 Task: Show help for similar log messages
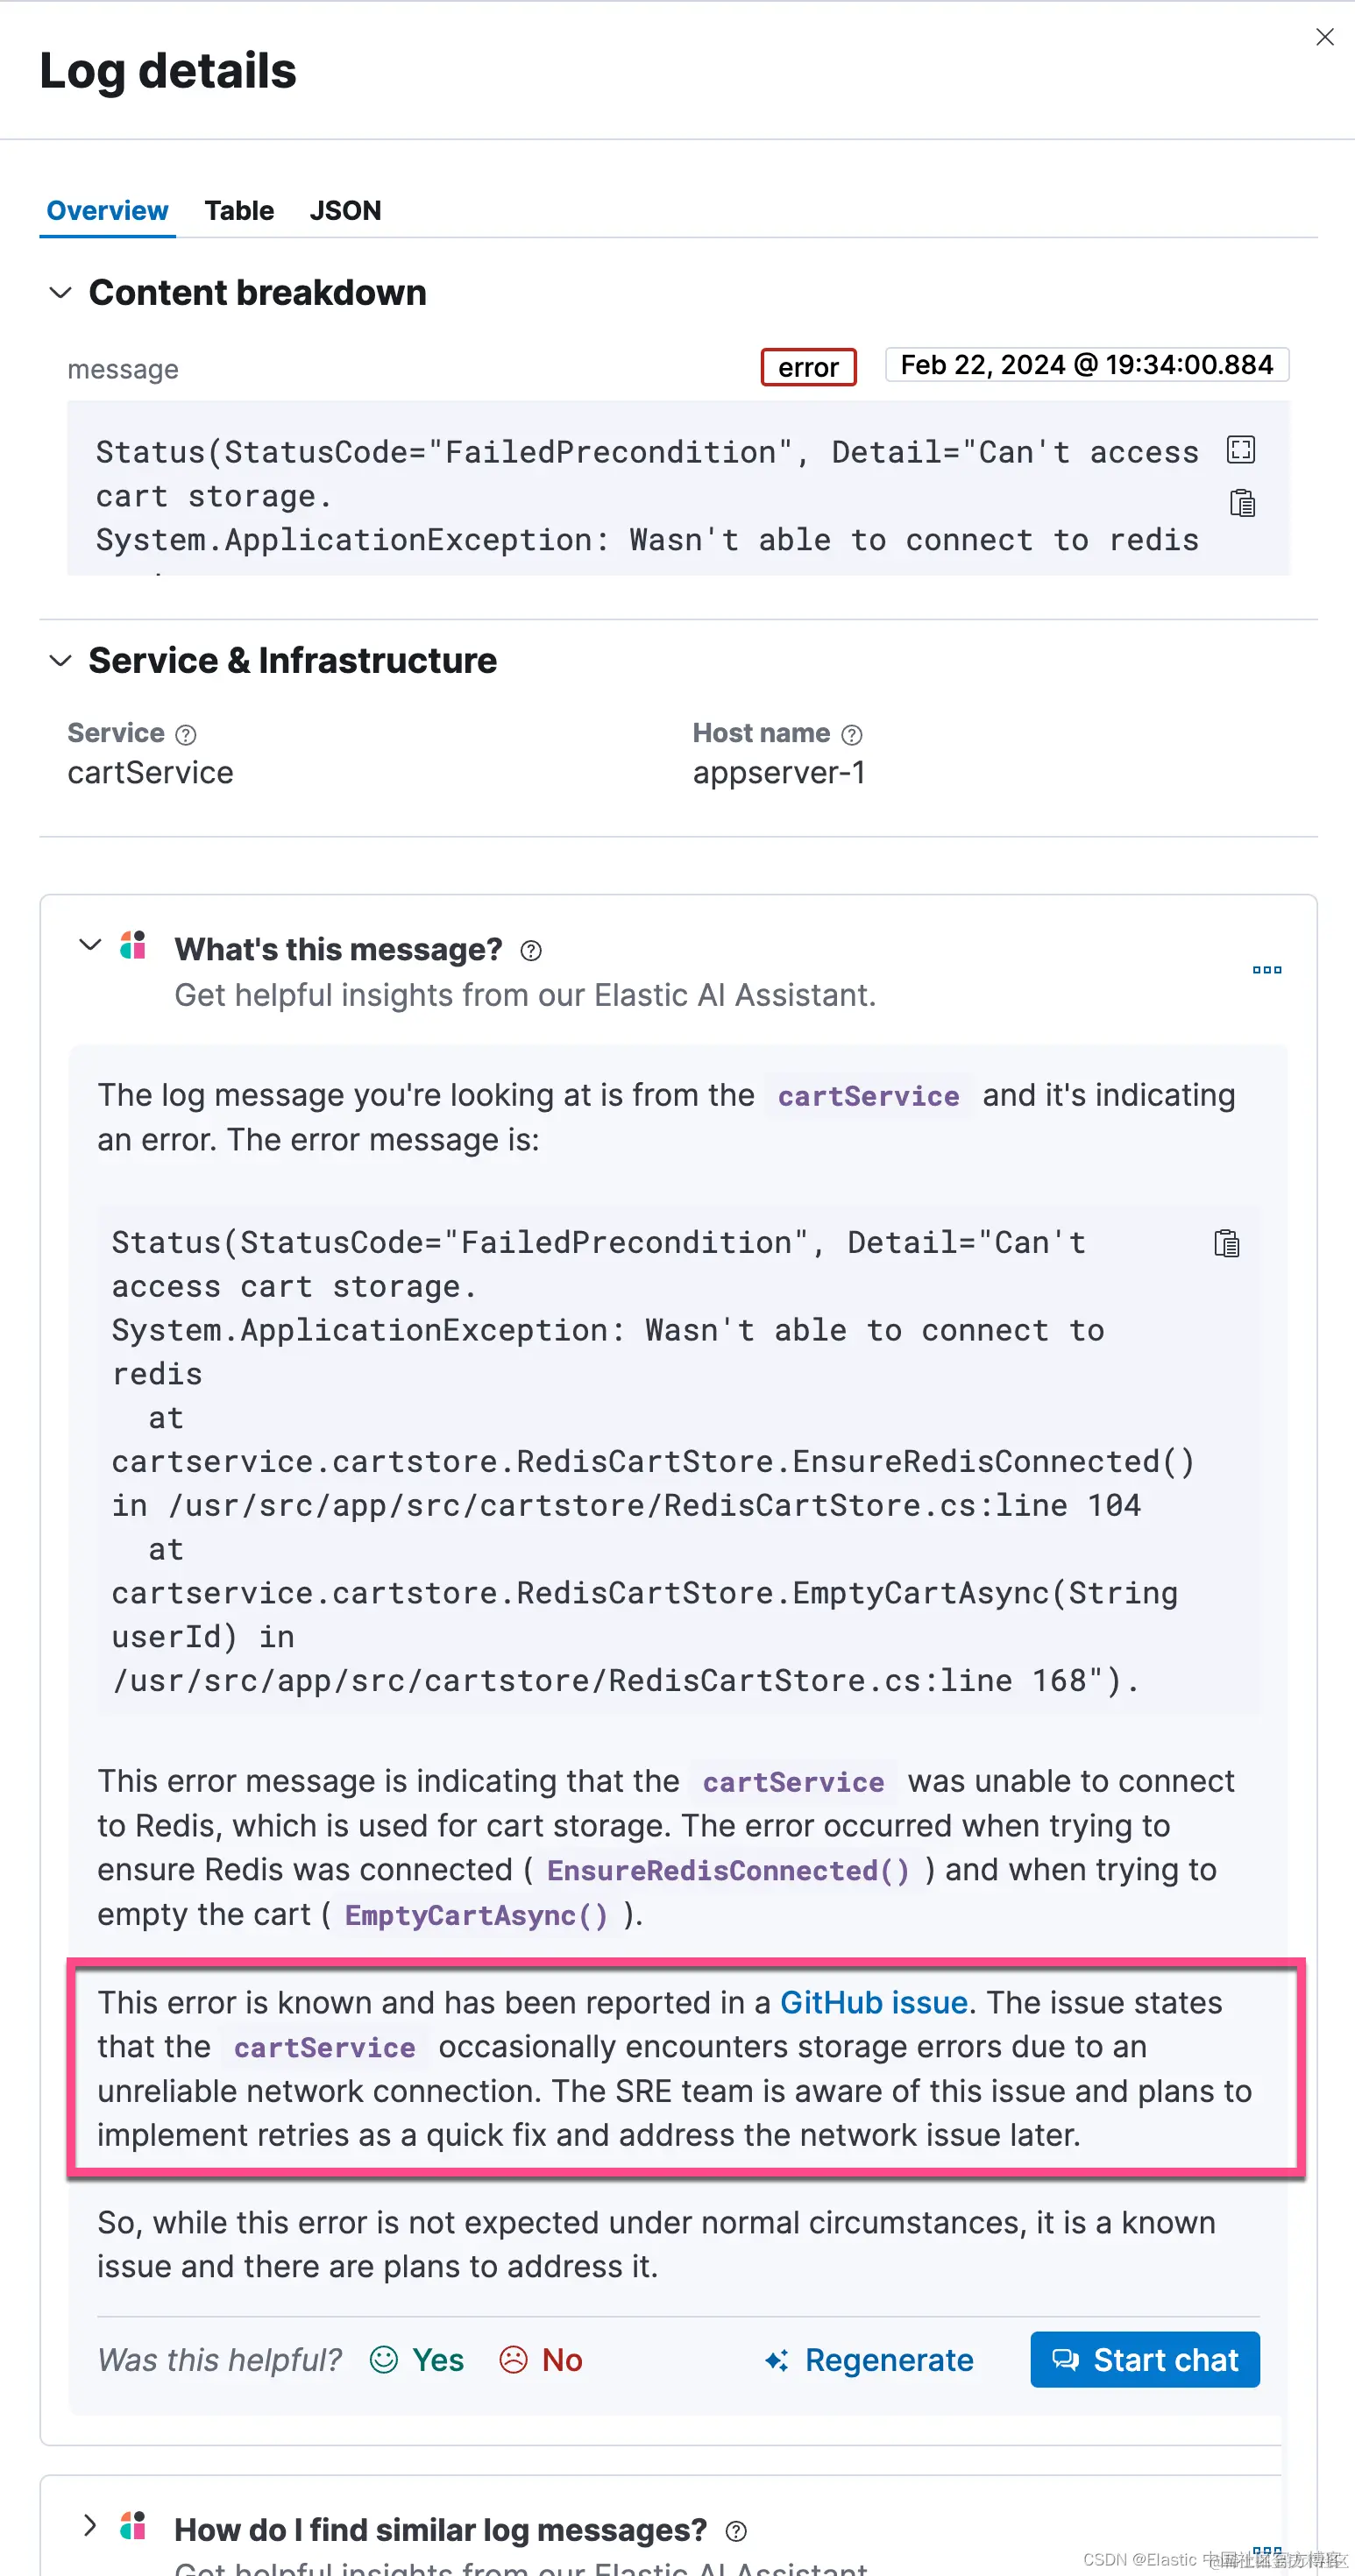(736, 2531)
